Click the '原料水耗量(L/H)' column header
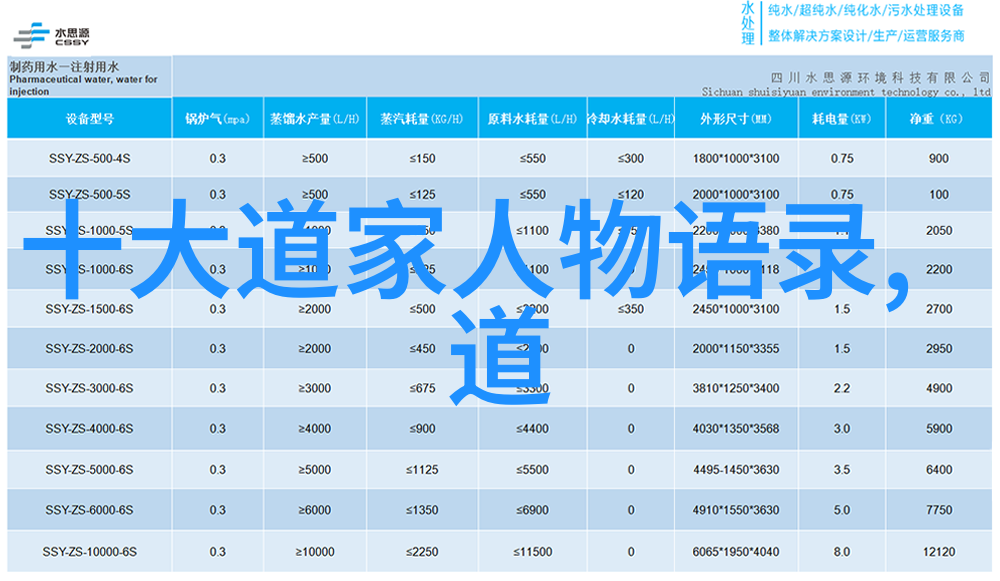Image resolution: width=1000 pixels, height=581 pixels. point(532,119)
